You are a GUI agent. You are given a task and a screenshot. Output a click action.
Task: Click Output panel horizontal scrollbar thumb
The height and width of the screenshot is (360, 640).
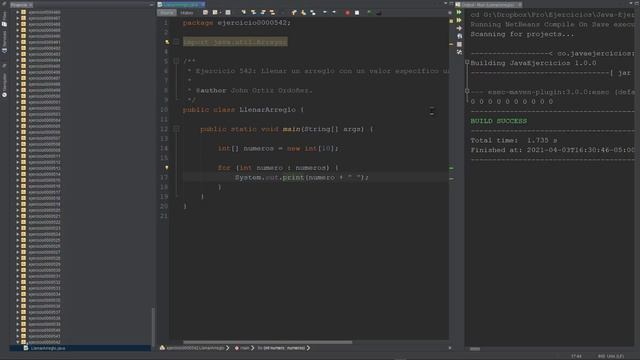point(475,349)
